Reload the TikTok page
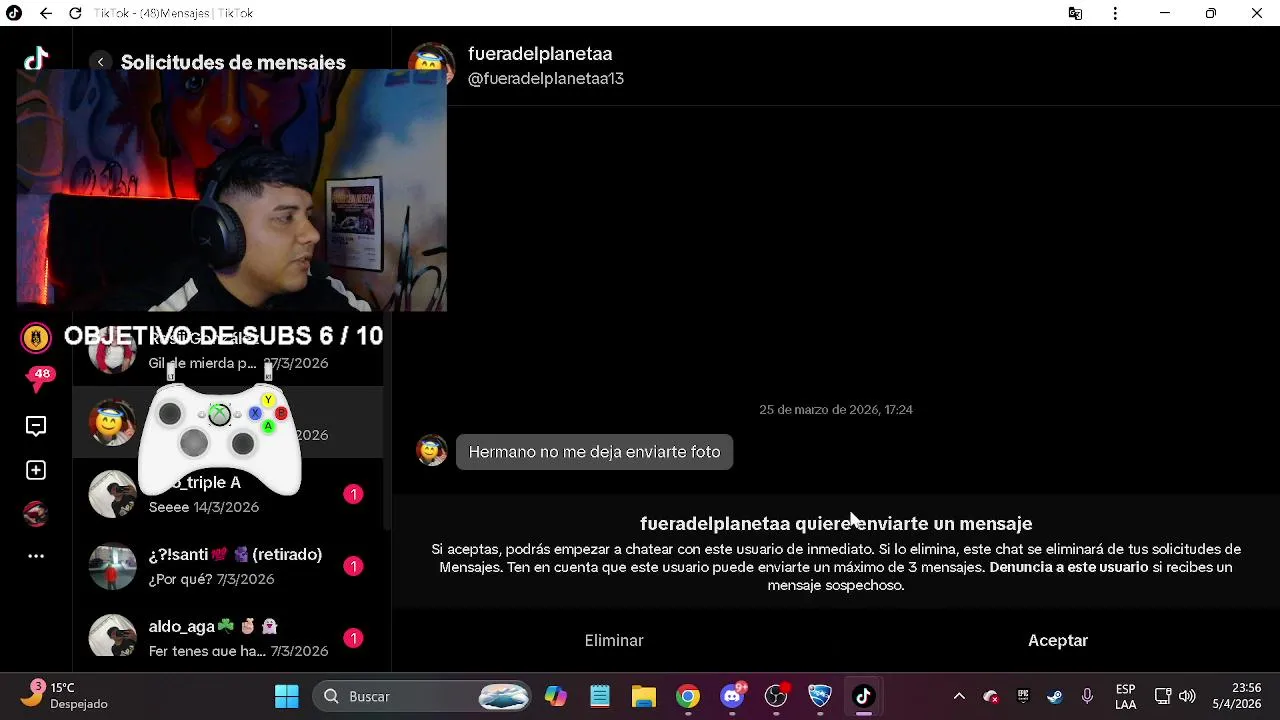 [75, 13]
